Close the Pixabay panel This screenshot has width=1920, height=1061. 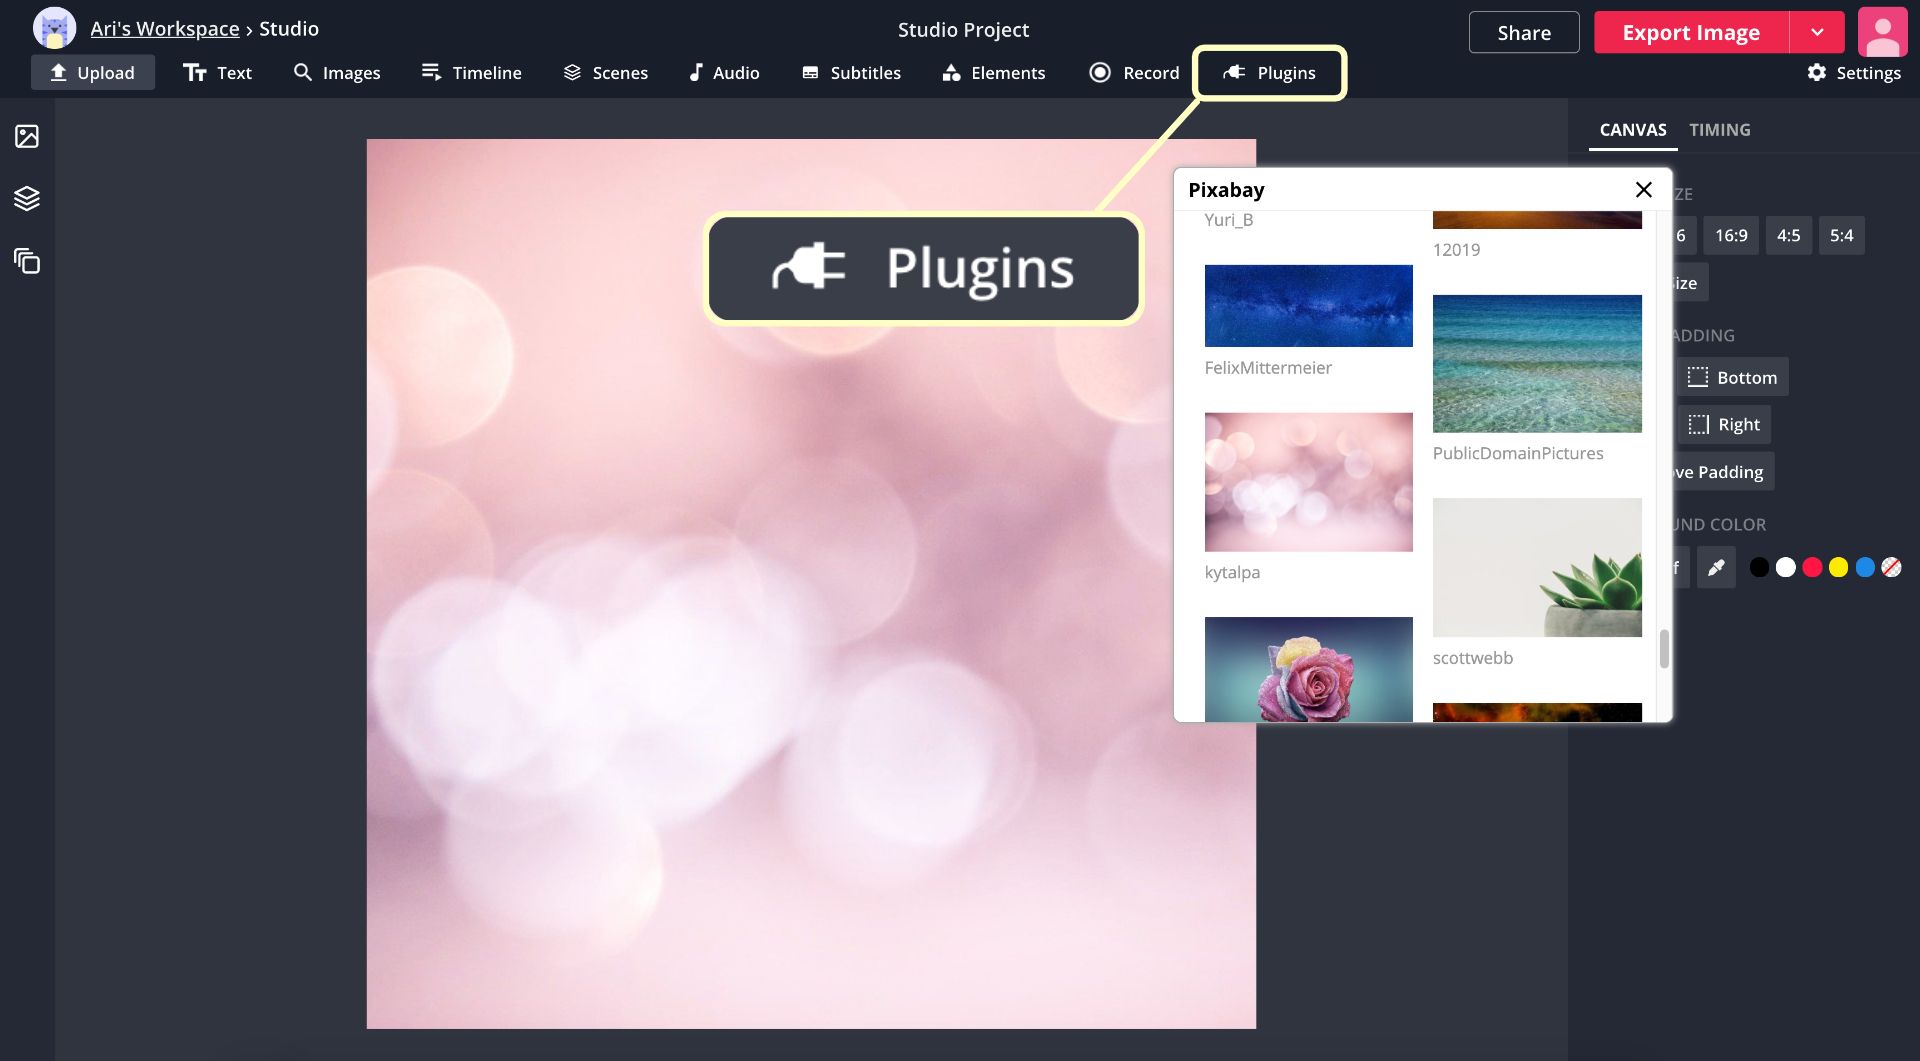pos(1643,190)
